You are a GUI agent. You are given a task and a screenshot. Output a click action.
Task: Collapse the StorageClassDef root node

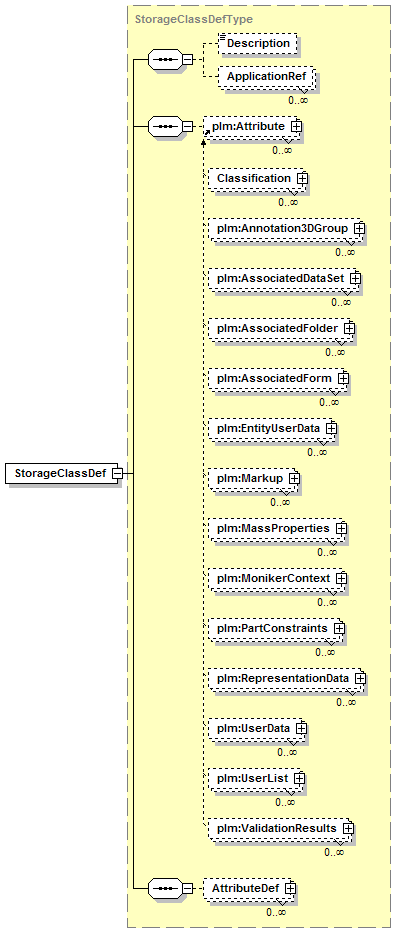click(118, 474)
